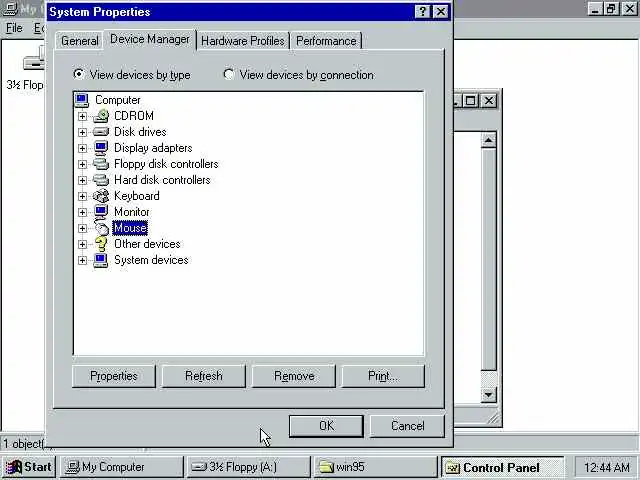
Task: Expand the Other devices branch
Action: click(x=82, y=244)
